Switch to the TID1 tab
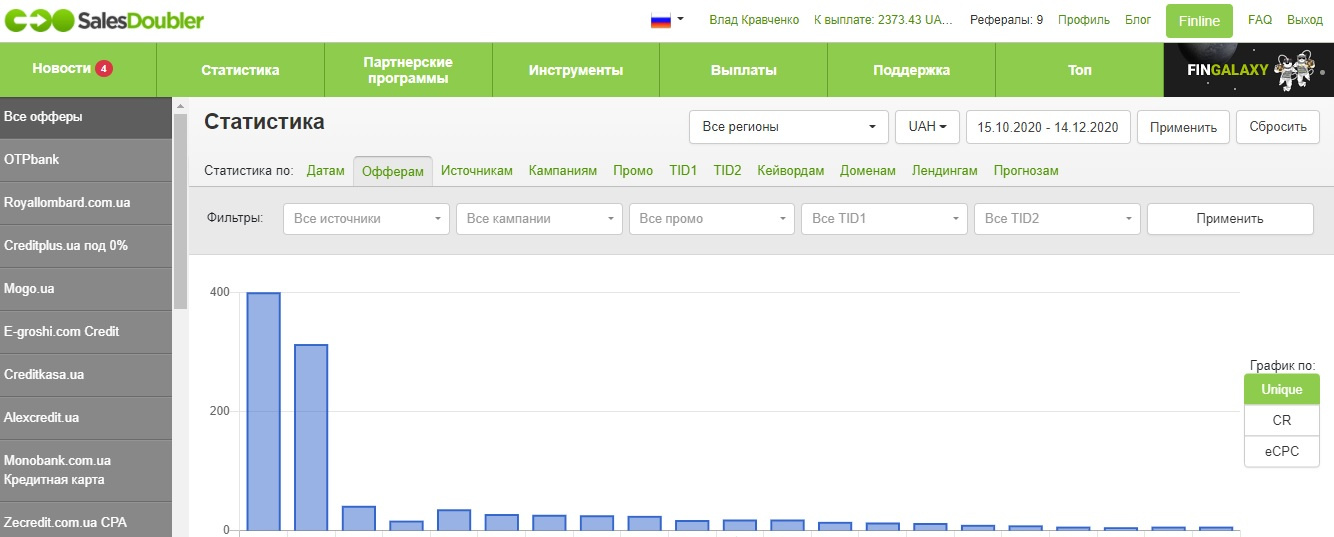The width and height of the screenshot is (1334, 537). [684, 171]
